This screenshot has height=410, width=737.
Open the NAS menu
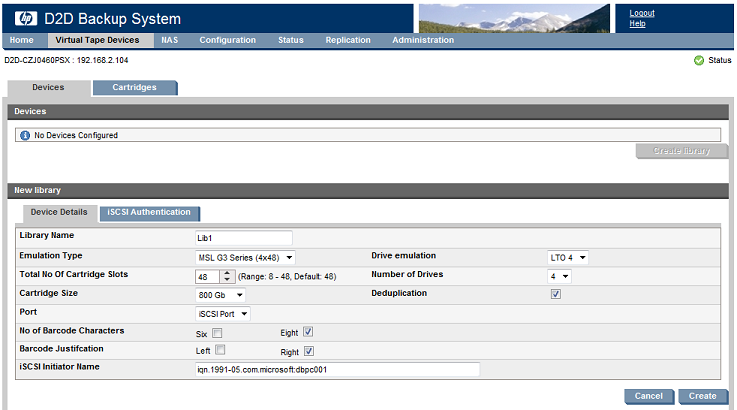coord(170,40)
